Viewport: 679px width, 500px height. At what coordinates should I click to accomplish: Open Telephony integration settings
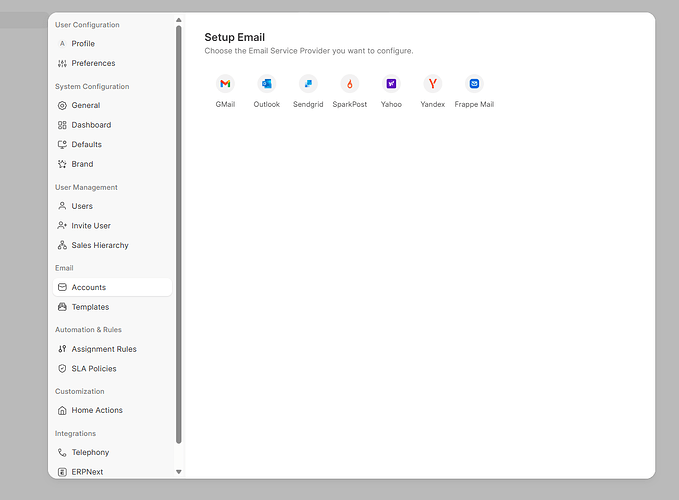(x=113, y=452)
